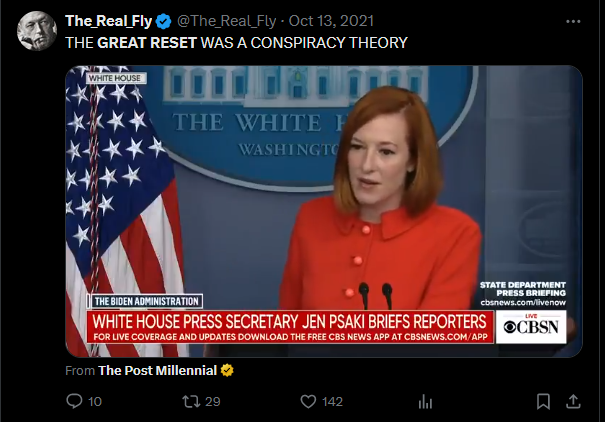
Task: Click the retweet count 29
Action: [x=213, y=402]
